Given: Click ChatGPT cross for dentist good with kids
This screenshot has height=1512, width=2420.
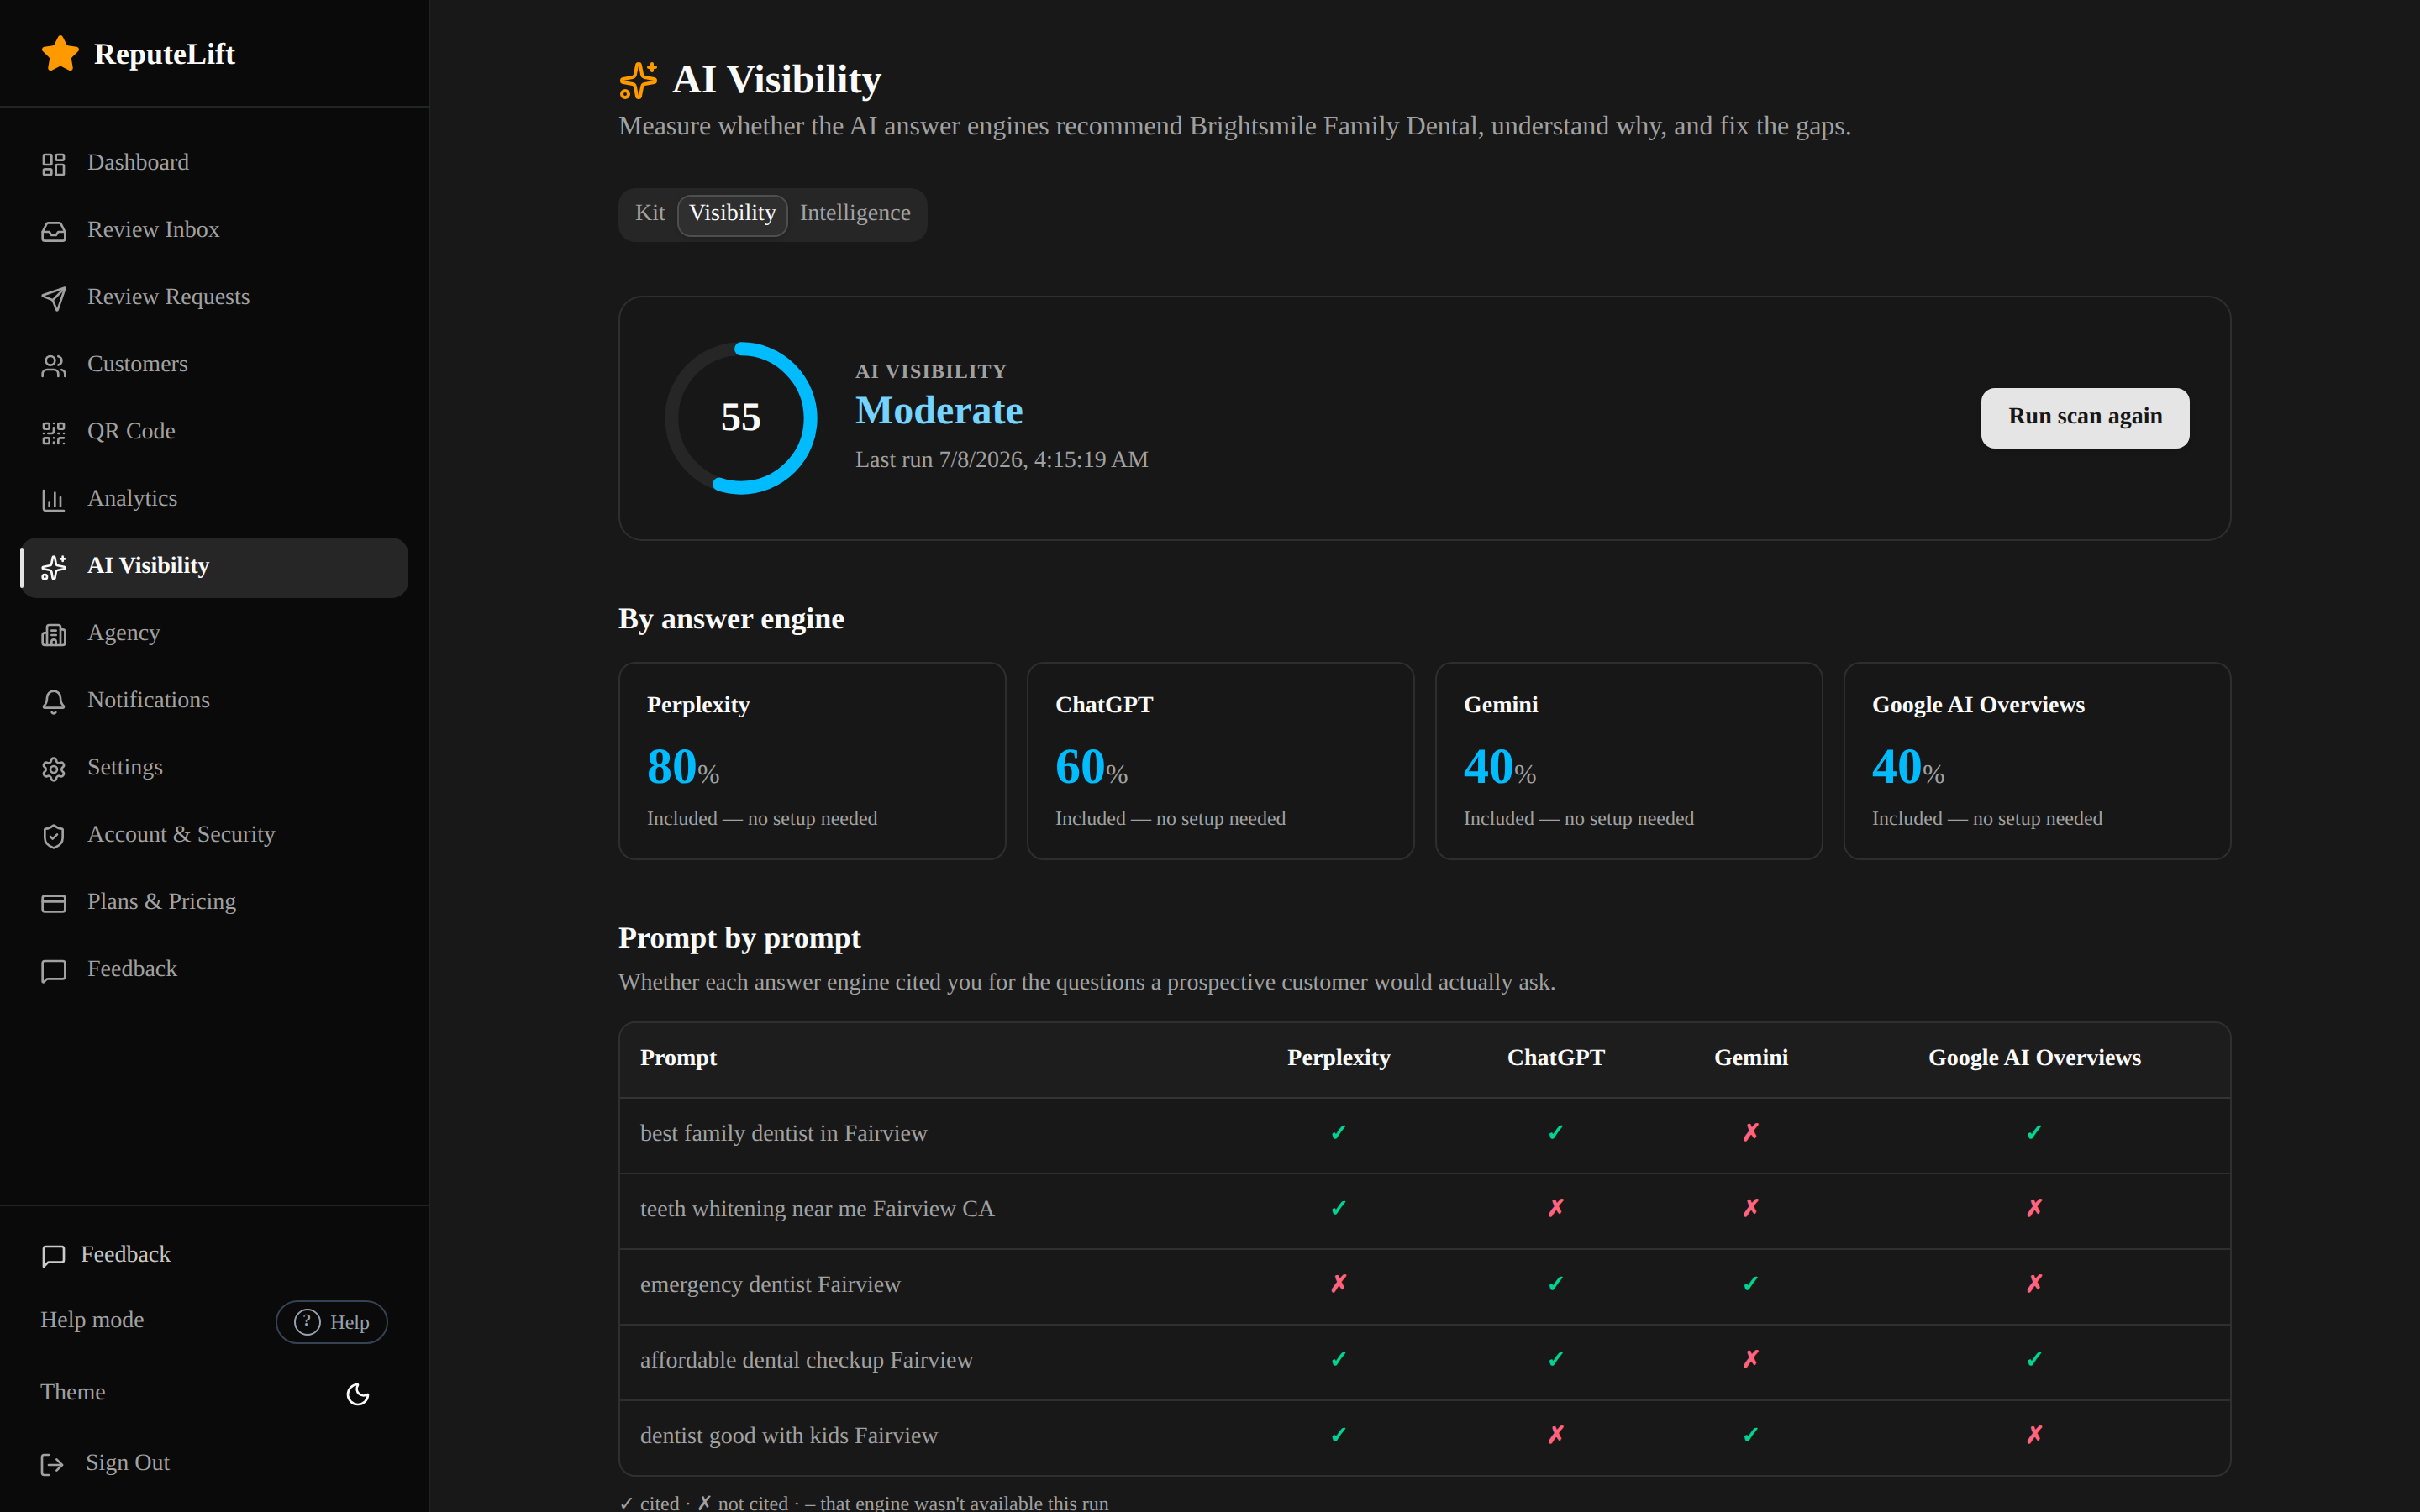Looking at the screenshot, I should [x=1555, y=1435].
